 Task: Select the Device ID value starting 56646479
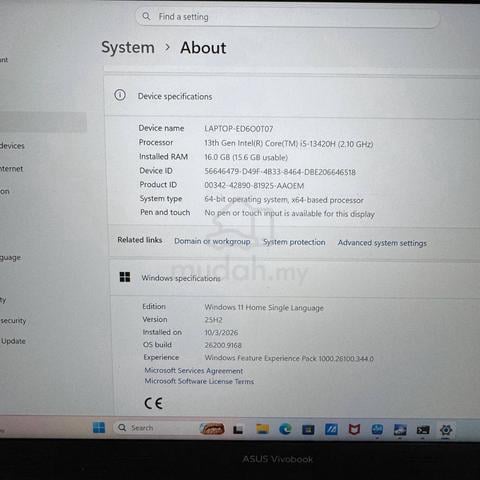tap(280, 172)
